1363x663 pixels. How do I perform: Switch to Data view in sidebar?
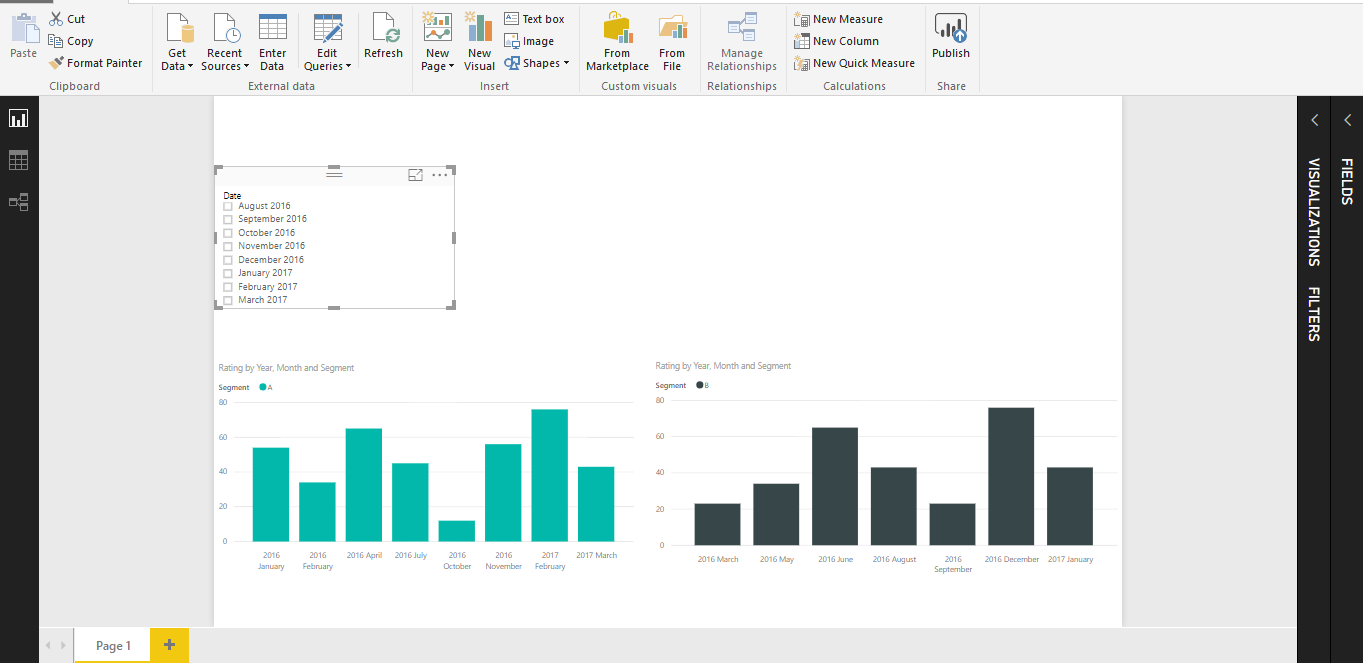19,160
